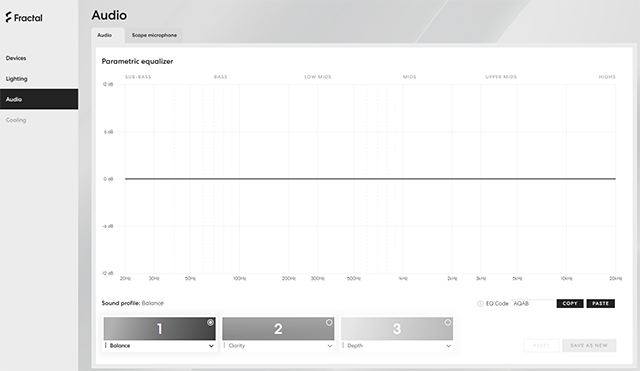Select the radio button on profile 1
The height and width of the screenshot is (371, 640).
point(210,322)
